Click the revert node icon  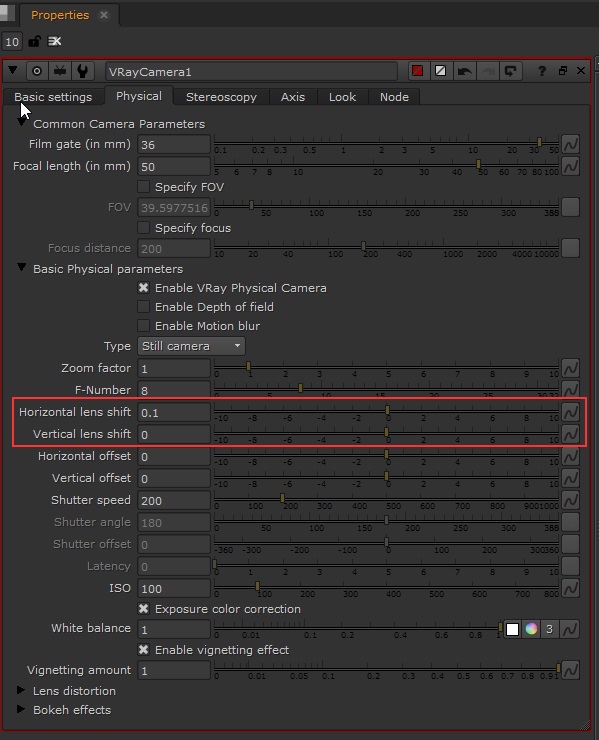[x=510, y=71]
